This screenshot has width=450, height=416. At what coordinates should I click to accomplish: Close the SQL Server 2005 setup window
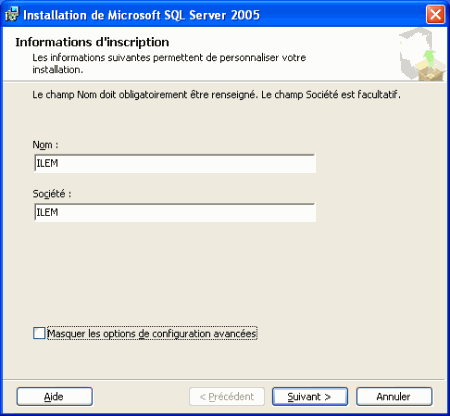[x=435, y=15]
